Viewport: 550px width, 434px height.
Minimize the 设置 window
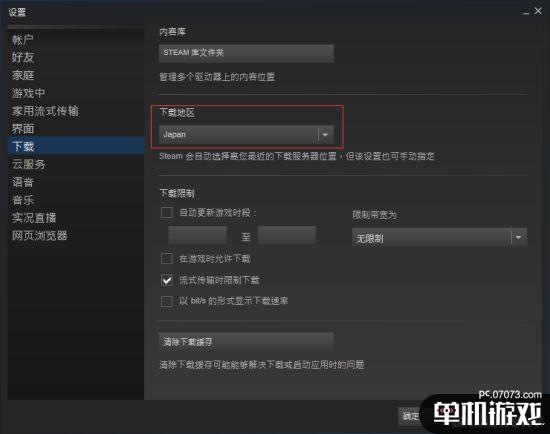(526, 12)
